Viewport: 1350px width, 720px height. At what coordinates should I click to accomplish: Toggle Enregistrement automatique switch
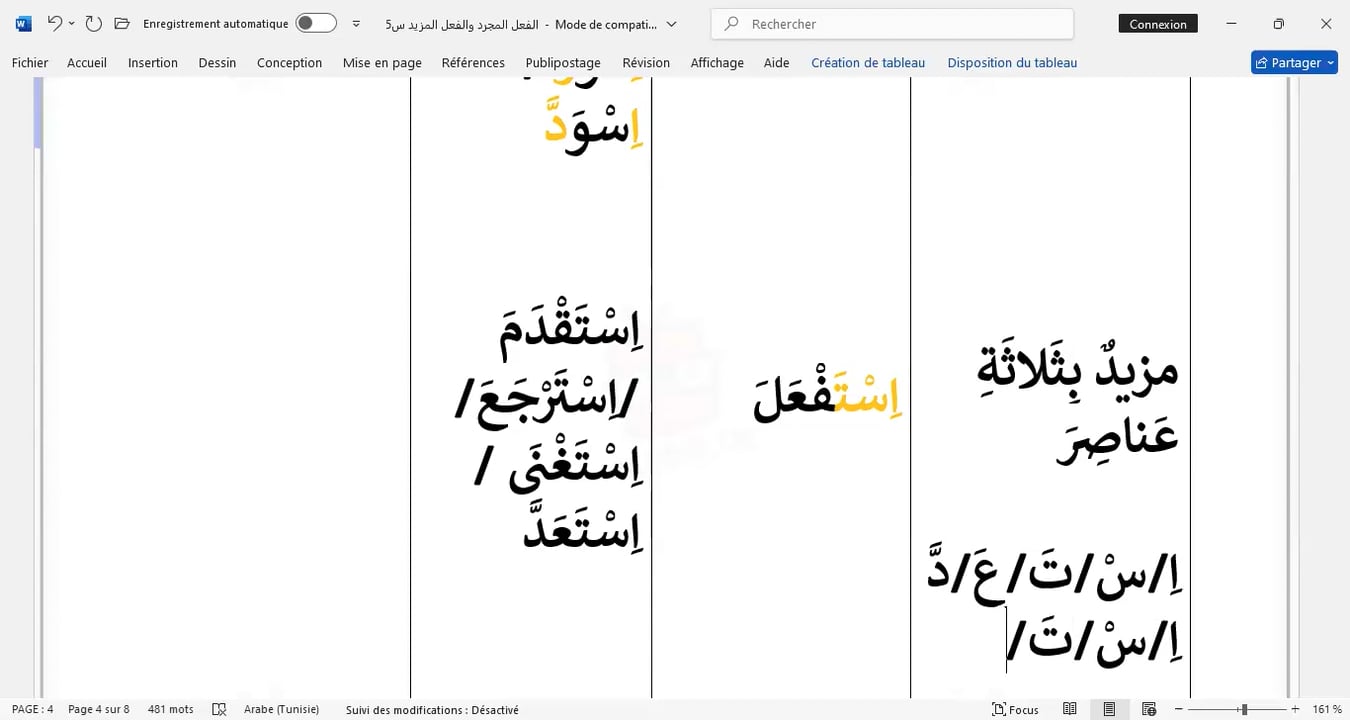[315, 23]
